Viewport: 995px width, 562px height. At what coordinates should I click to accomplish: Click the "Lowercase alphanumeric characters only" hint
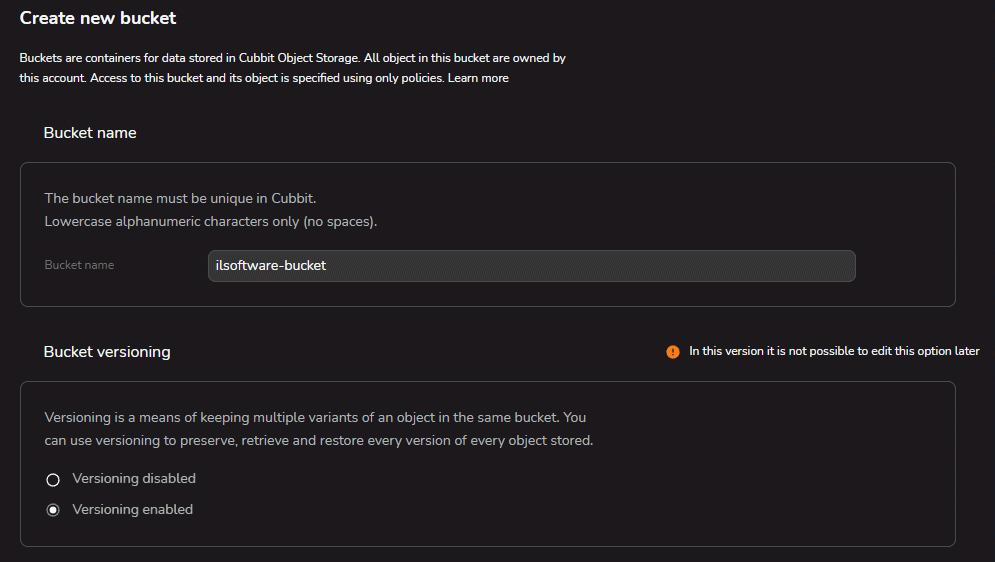point(211,221)
